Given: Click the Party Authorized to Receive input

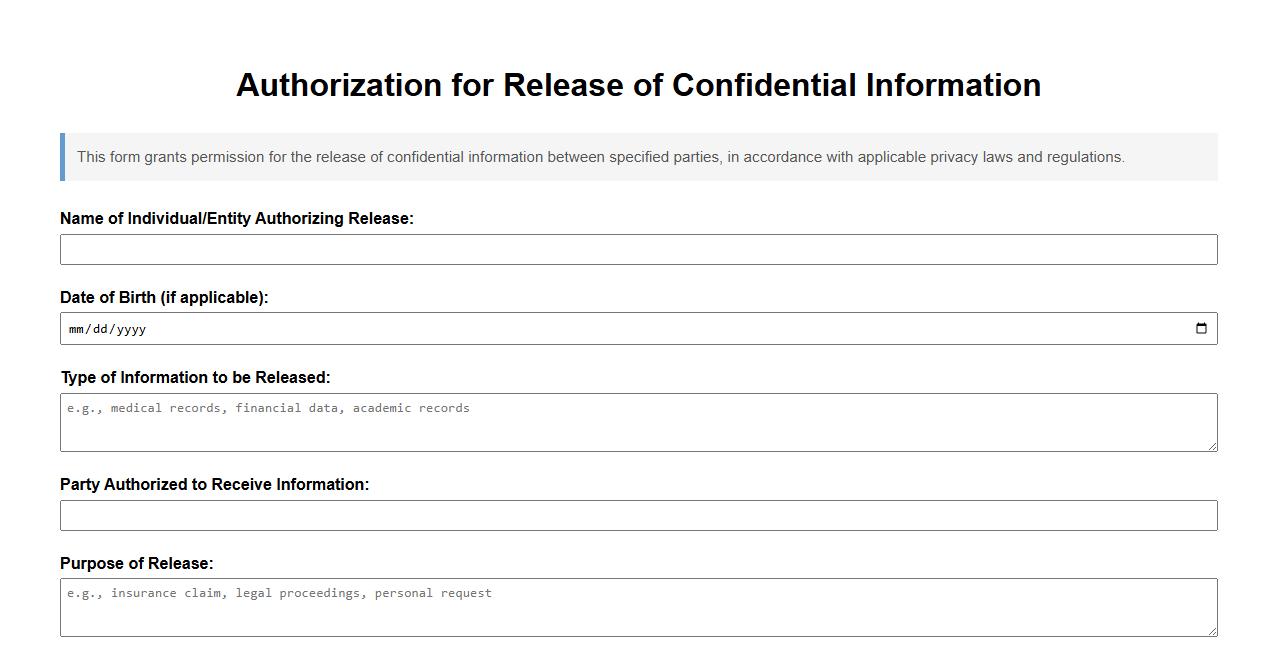Looking at the screenshot, I should click(638, 515).
